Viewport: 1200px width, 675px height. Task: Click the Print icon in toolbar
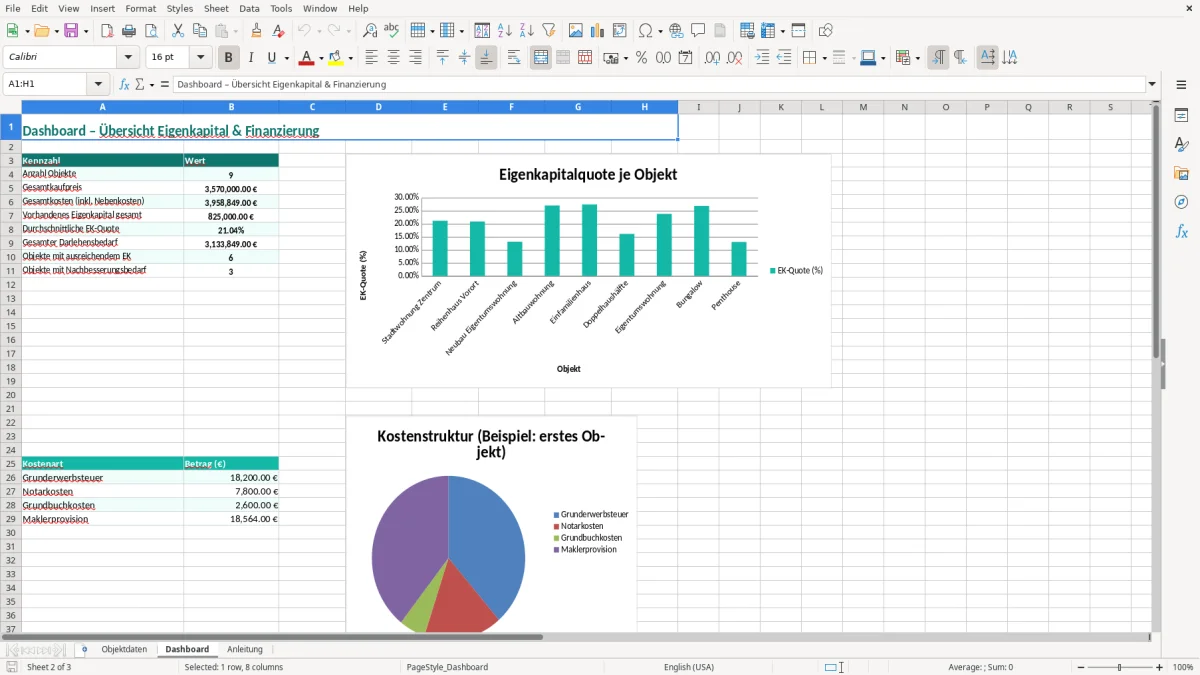(x=129, y=31)
